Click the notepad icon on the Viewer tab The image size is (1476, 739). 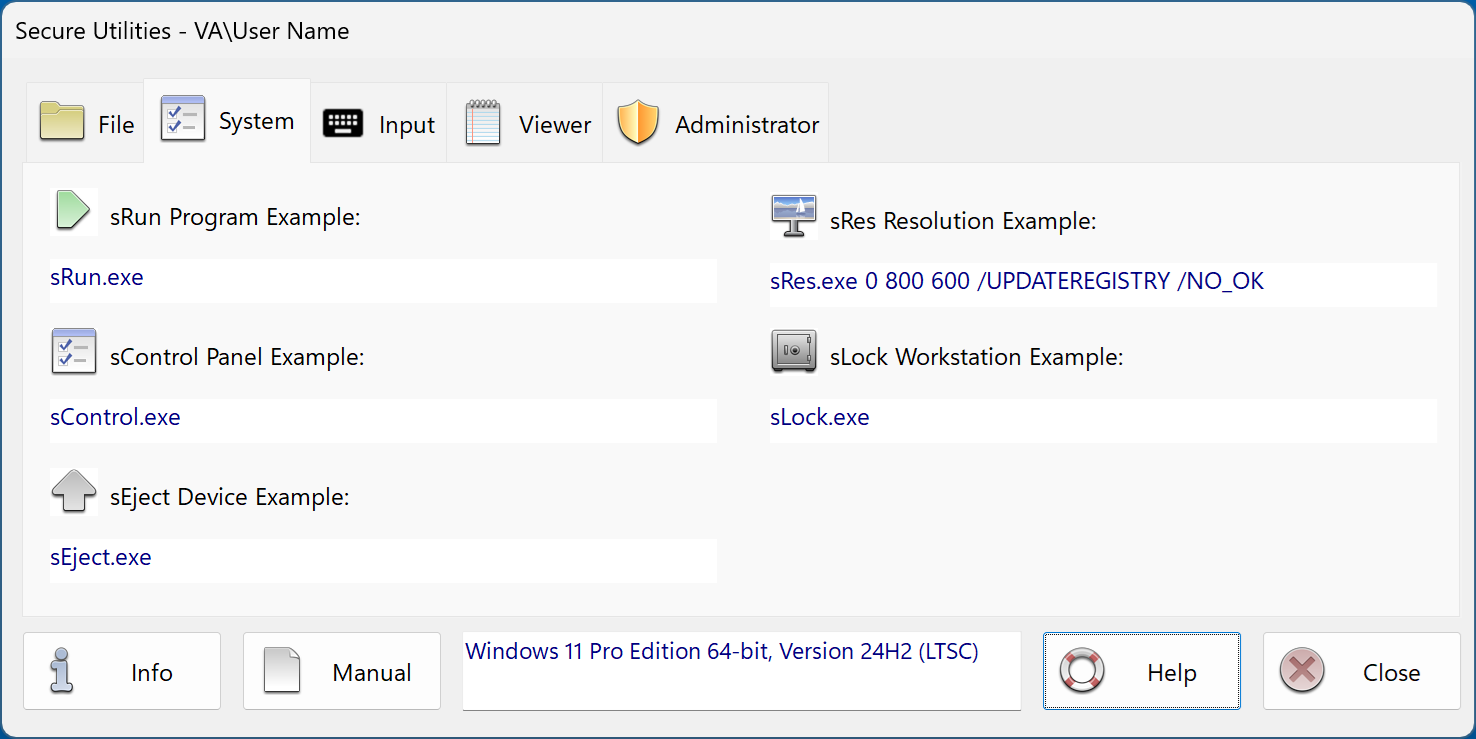(483, 122)
